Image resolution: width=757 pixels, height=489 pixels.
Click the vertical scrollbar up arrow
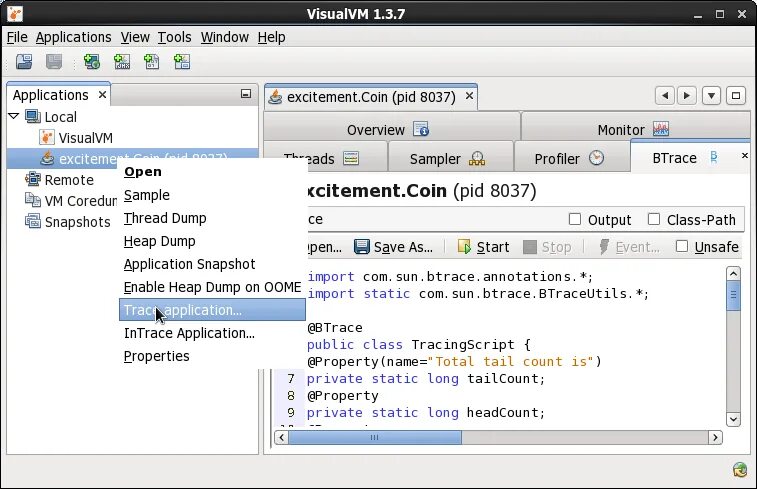733,274
